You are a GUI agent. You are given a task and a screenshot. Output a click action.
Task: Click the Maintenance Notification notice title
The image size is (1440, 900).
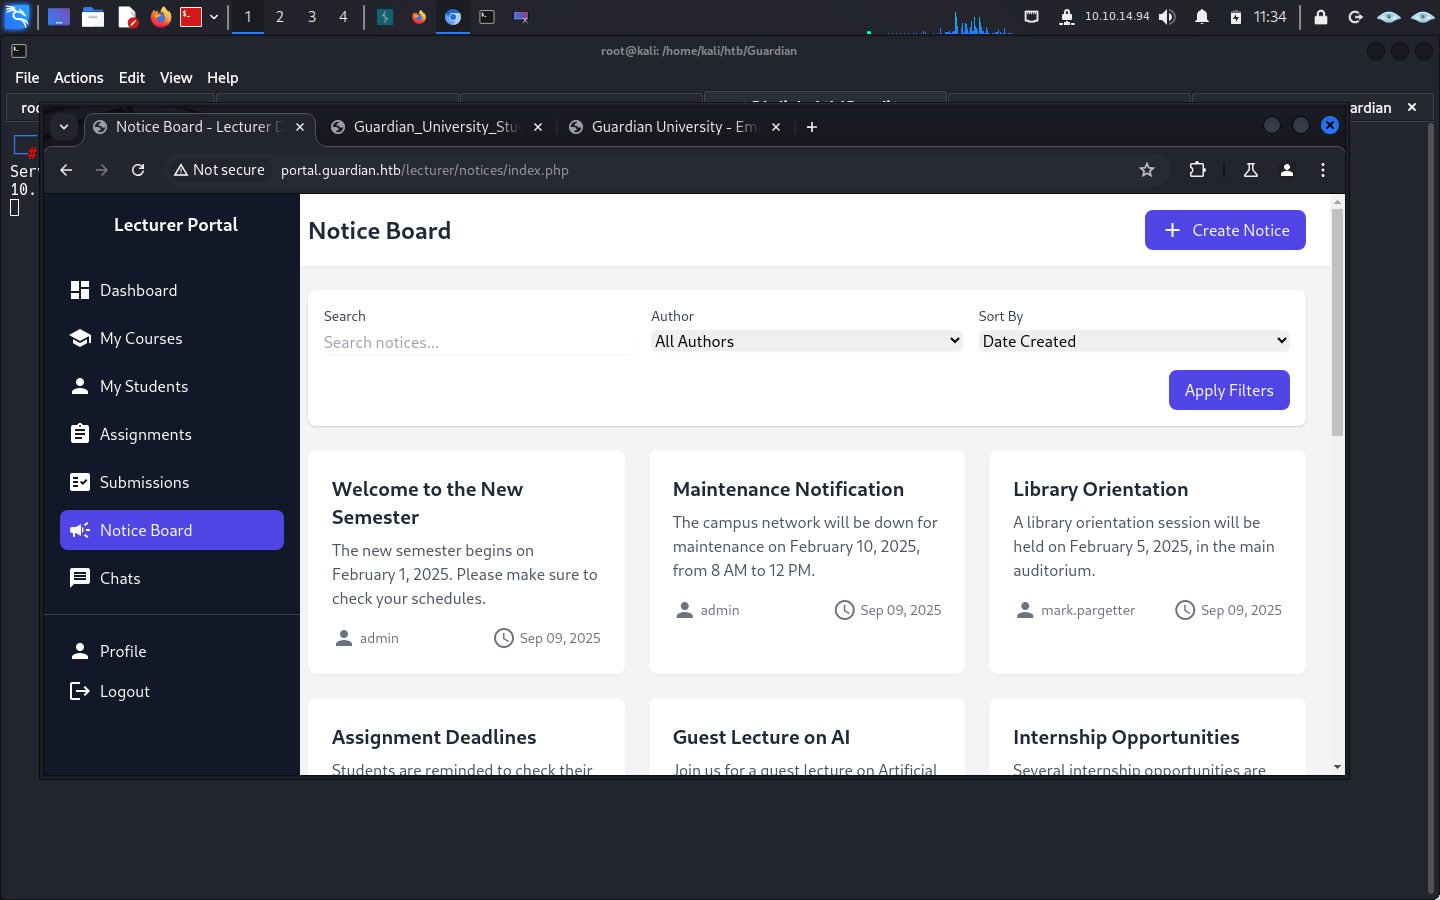click(788, 489)
